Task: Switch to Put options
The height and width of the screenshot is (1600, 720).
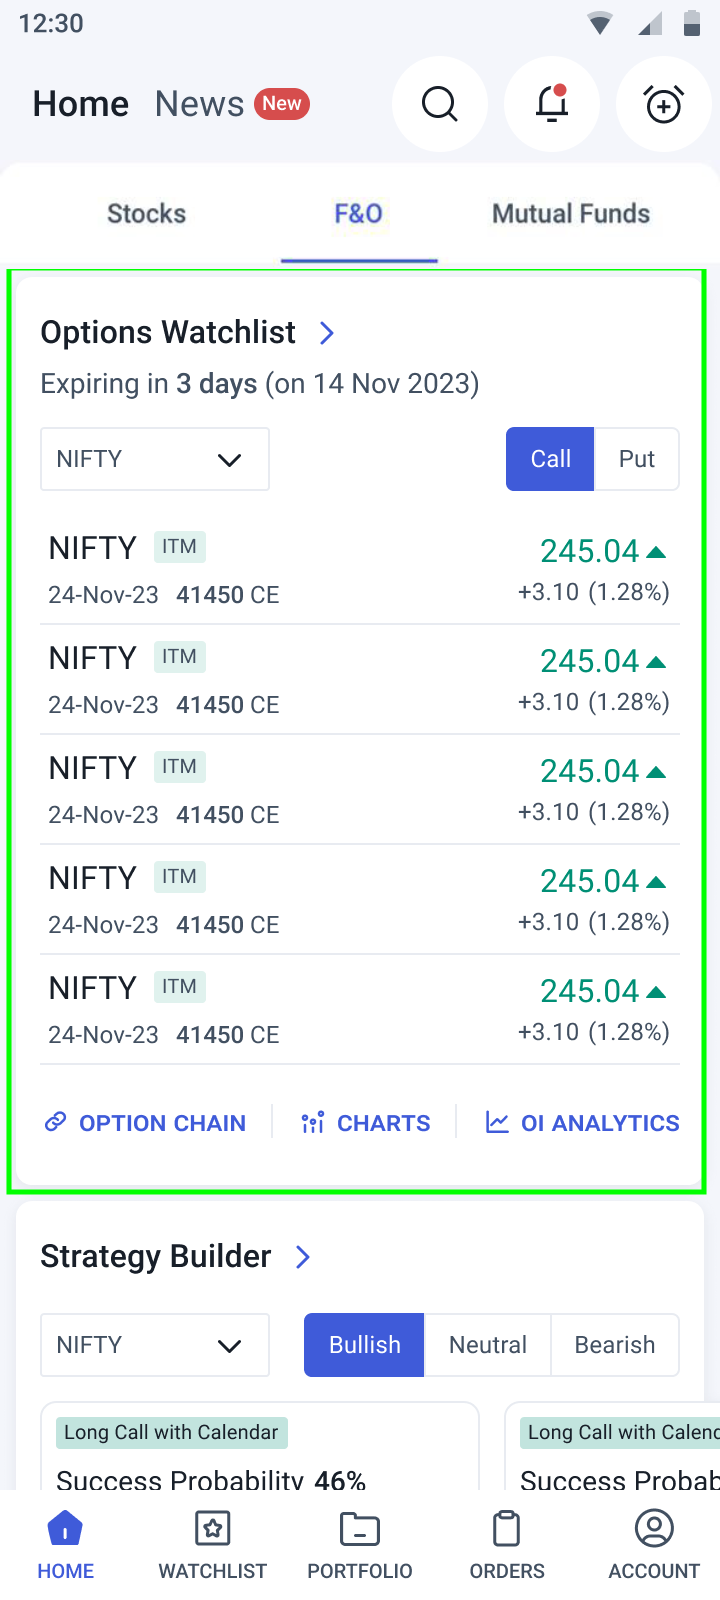Action: click(637, 459)
